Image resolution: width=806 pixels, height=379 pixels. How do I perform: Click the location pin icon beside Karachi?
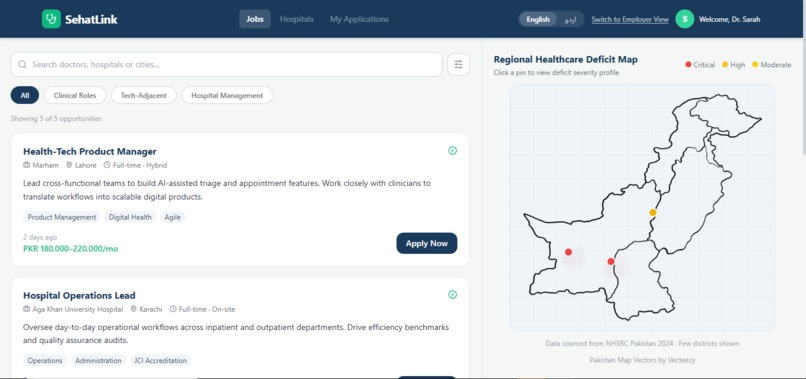click(x=133, y=309)
